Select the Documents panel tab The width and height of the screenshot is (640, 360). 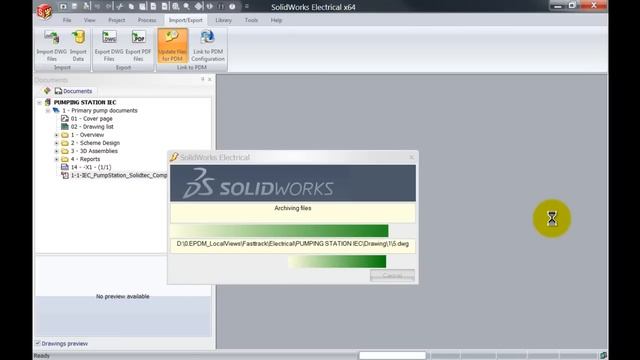pyautogui.click(x=73, y=91)
